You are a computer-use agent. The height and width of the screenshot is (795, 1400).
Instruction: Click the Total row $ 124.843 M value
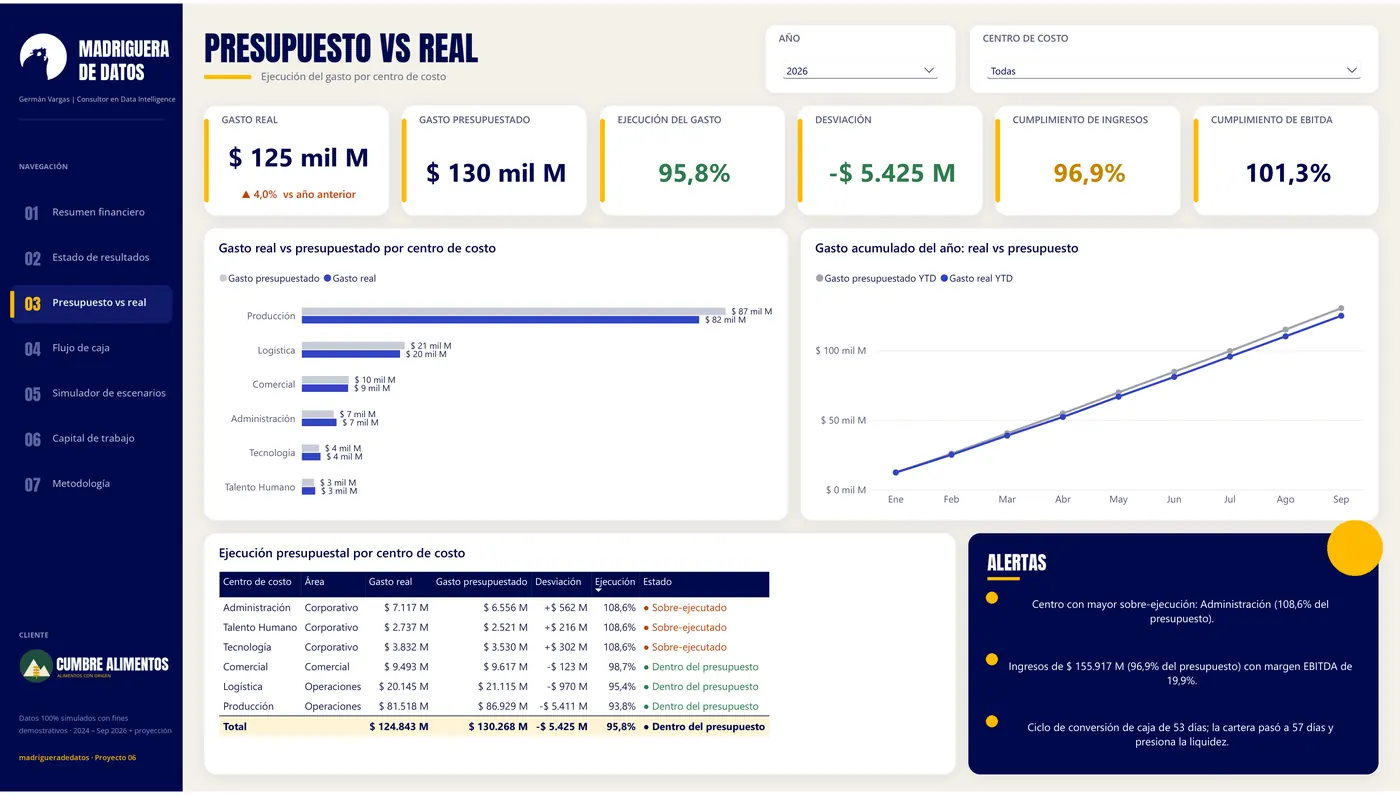tap(400, 727)
